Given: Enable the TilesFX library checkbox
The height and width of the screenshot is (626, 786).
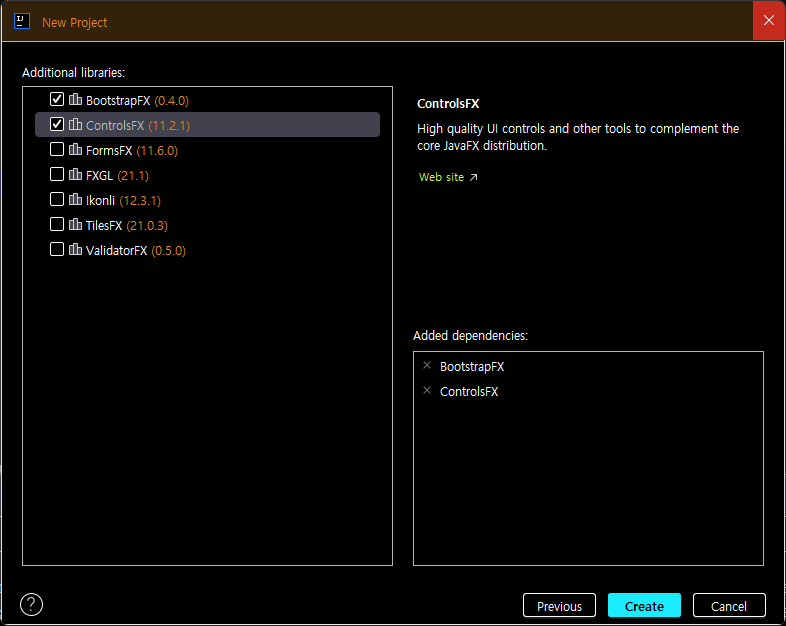Looking at the screenshot, I should (57, 224).
